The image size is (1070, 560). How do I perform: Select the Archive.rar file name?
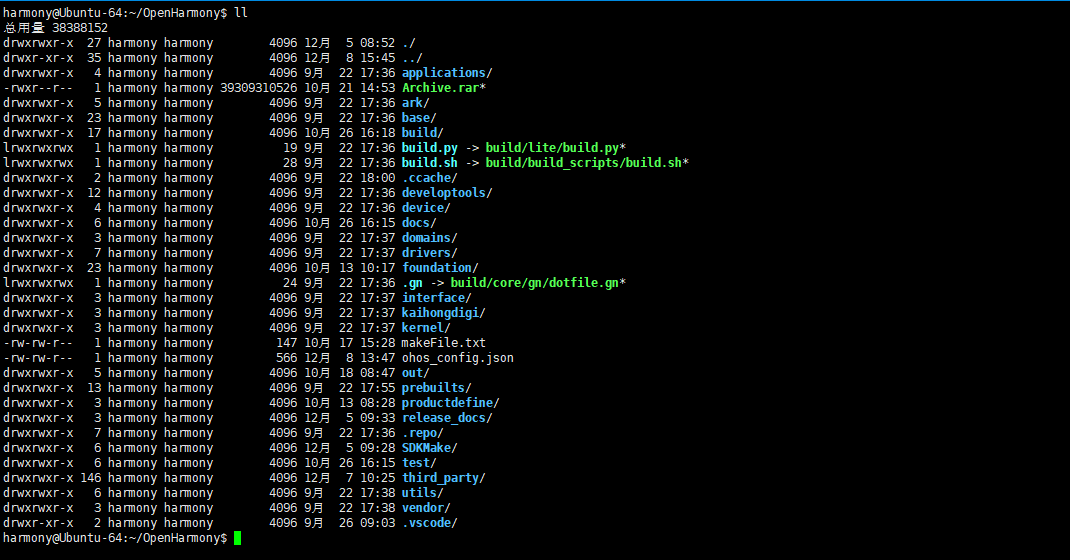pos(440,88)
